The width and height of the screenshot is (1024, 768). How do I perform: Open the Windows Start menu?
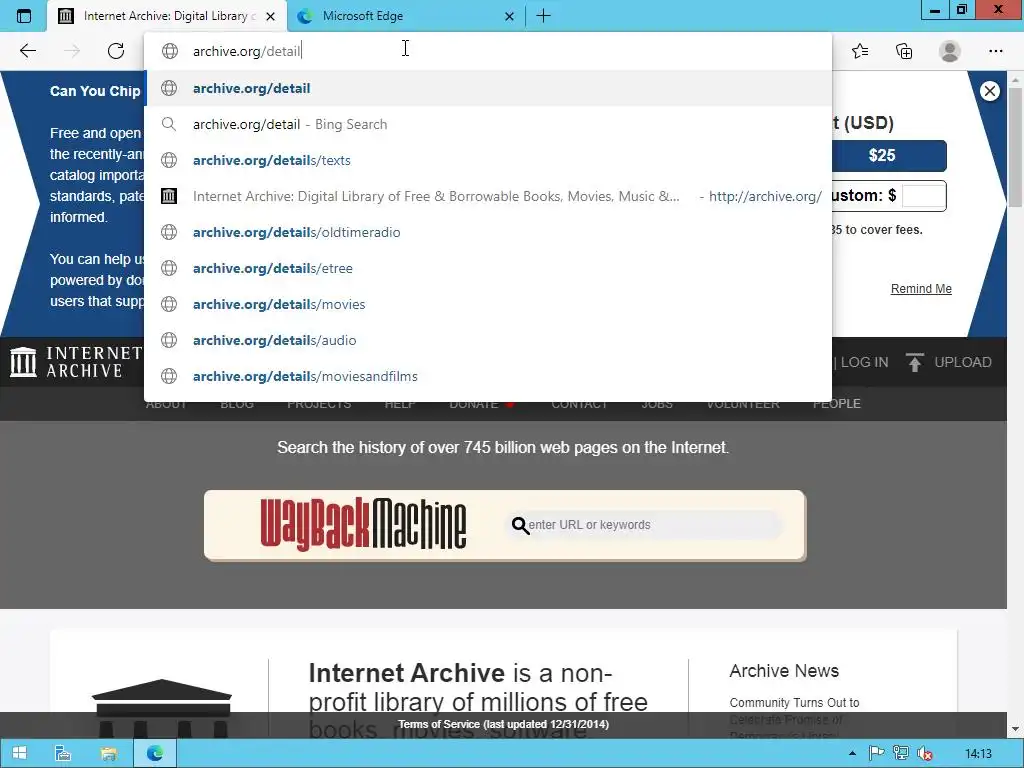[x=20, y=754]
